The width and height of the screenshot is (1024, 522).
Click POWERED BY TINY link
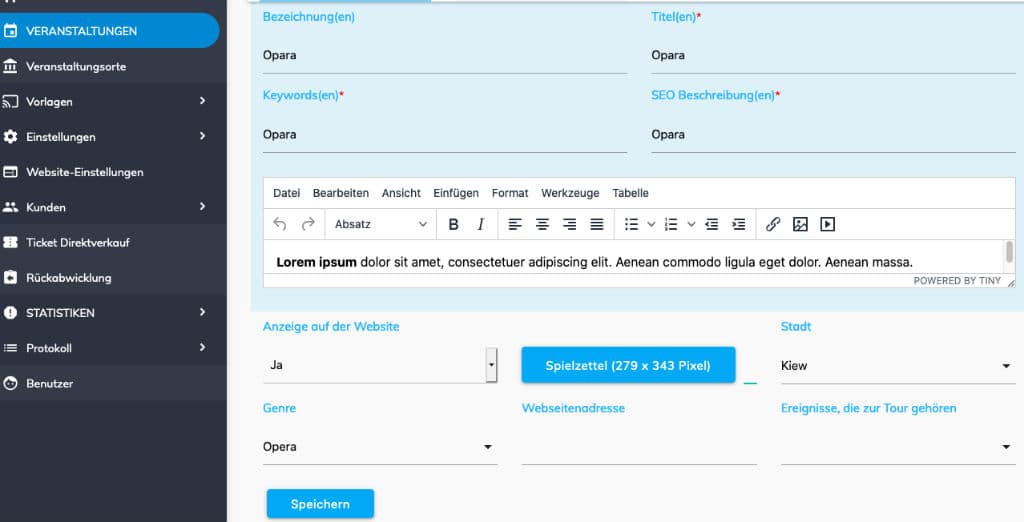pos(957,281)
